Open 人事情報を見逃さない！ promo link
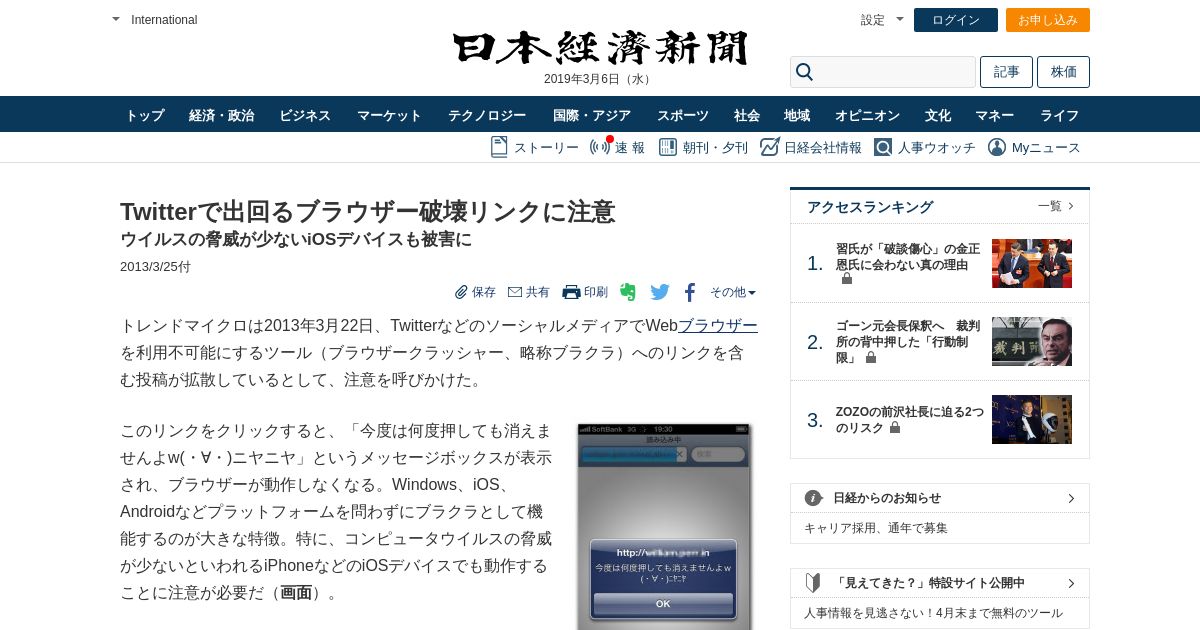The image size is (1200, 630). click(933, 613)
